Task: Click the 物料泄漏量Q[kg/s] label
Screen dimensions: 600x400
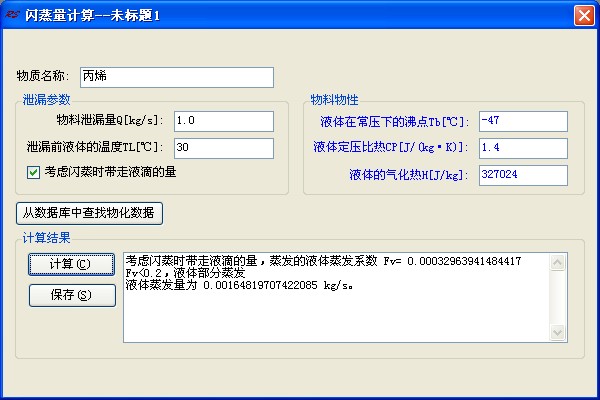Action: pos(110,120)
